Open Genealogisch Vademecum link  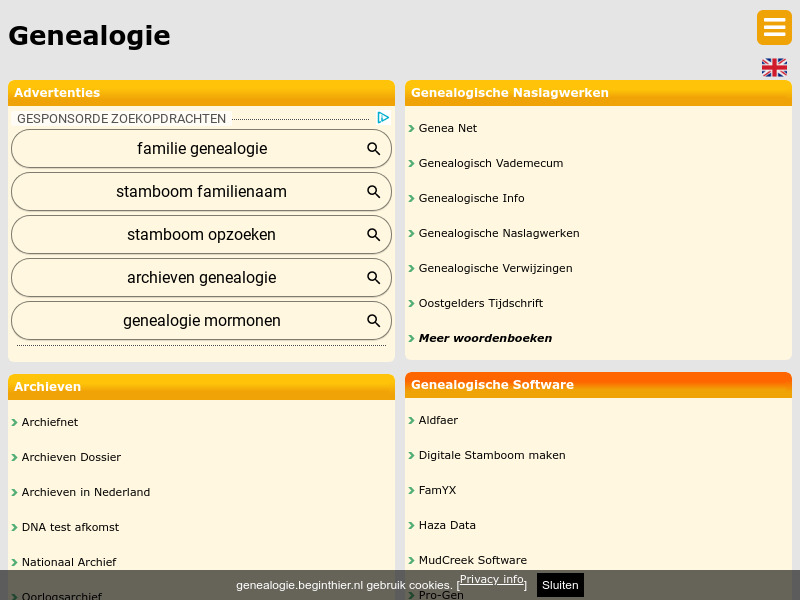click(491, 163)
